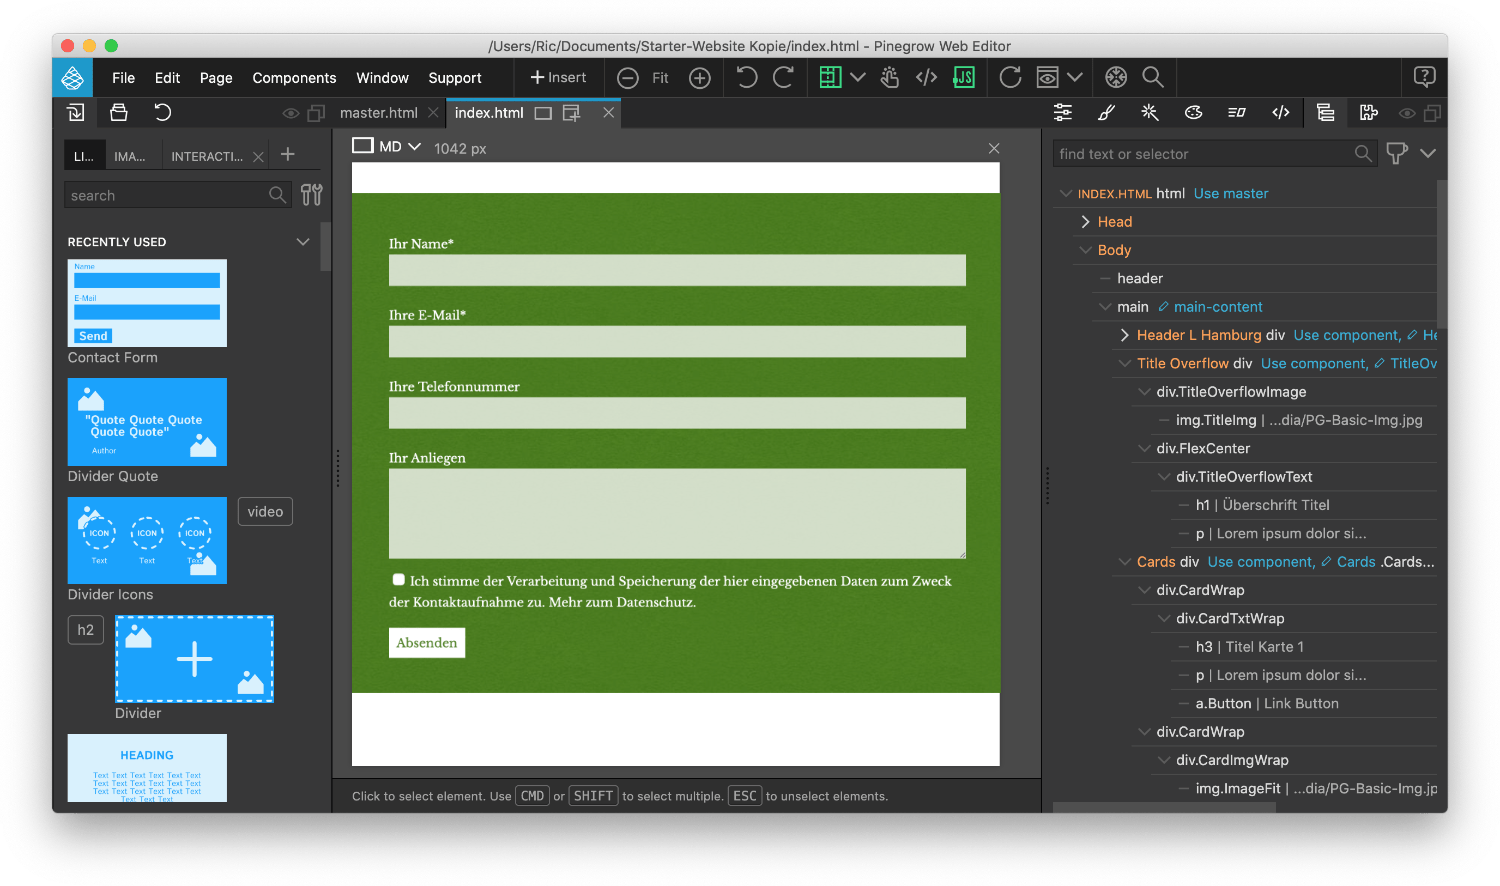Click the Pinegrow pinecone logo
The image size is (1500, 886).
click(x=73, y=77)
